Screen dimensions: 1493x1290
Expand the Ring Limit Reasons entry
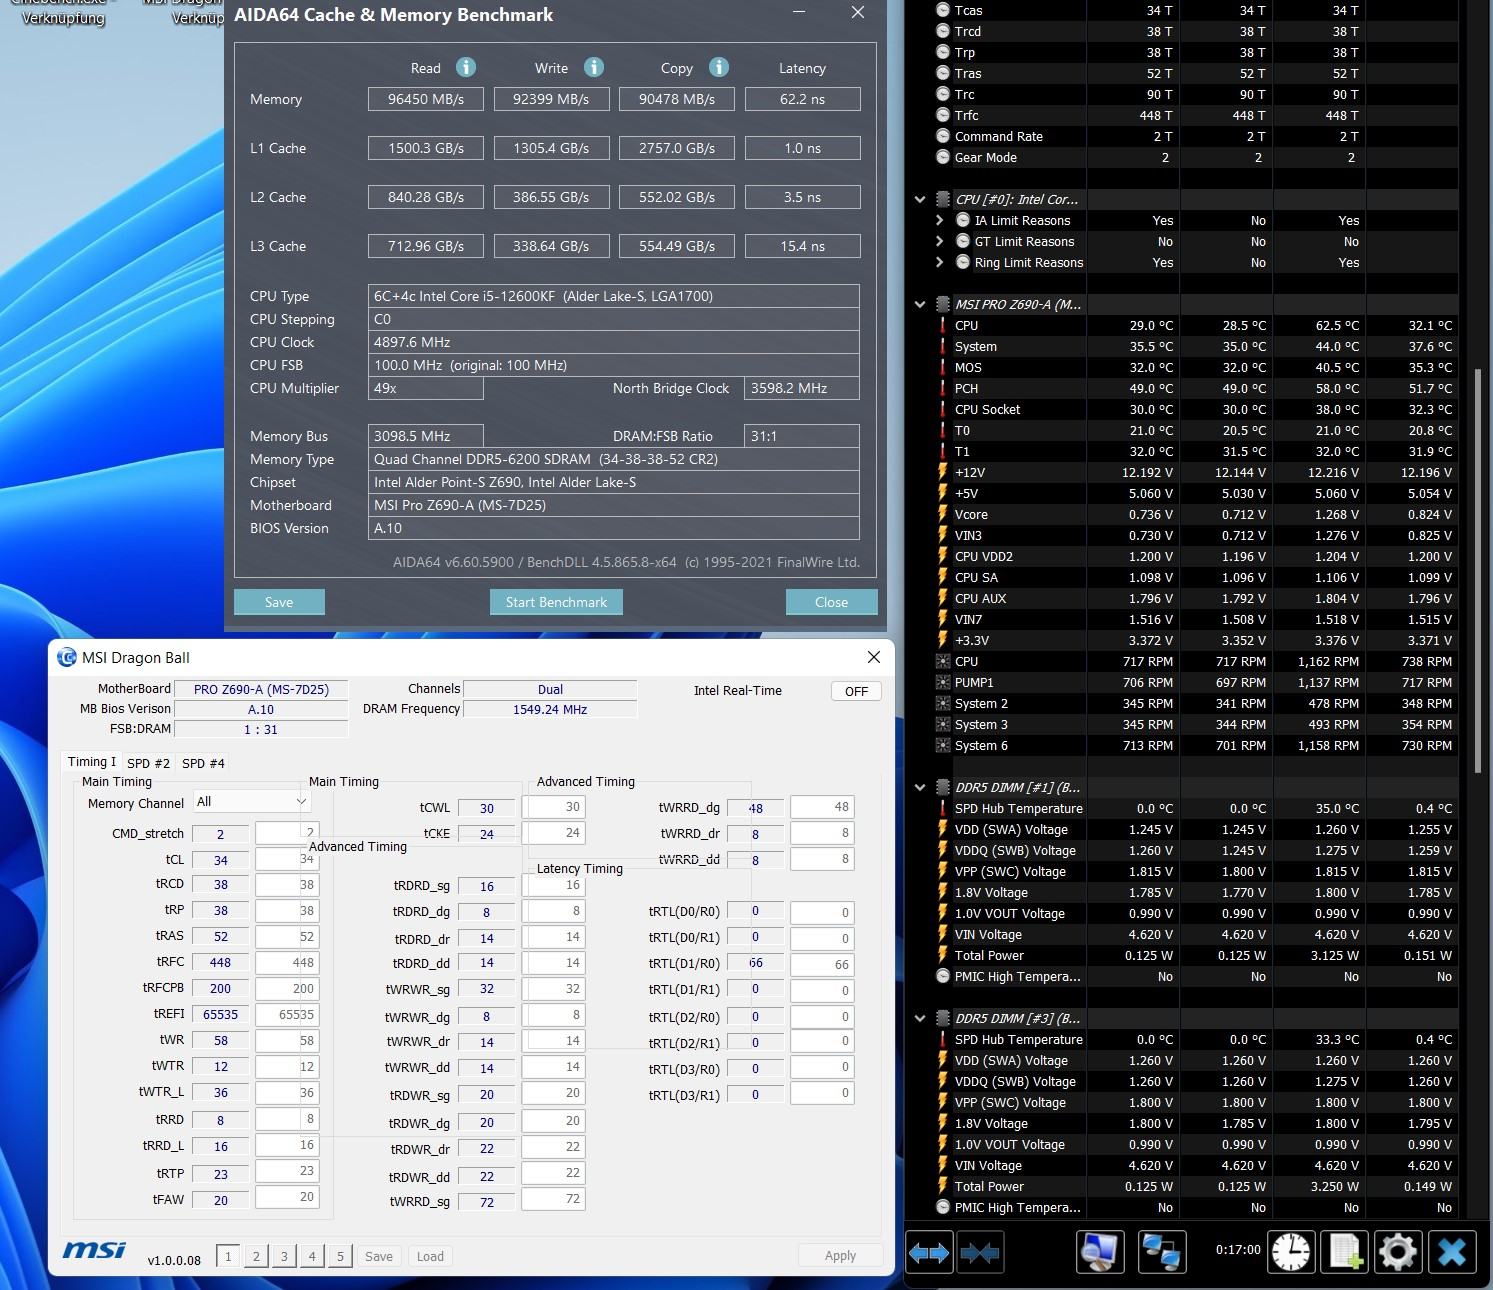click(939, 262)
